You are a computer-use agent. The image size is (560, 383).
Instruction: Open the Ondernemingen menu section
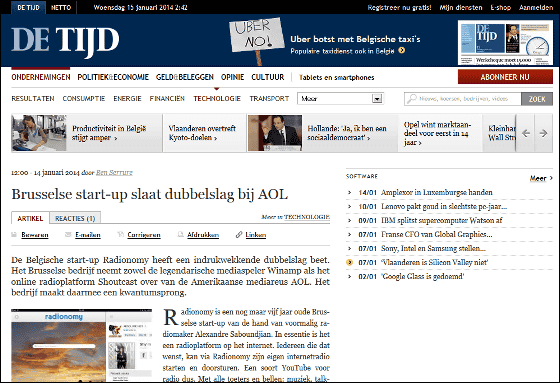pos(41,77)
